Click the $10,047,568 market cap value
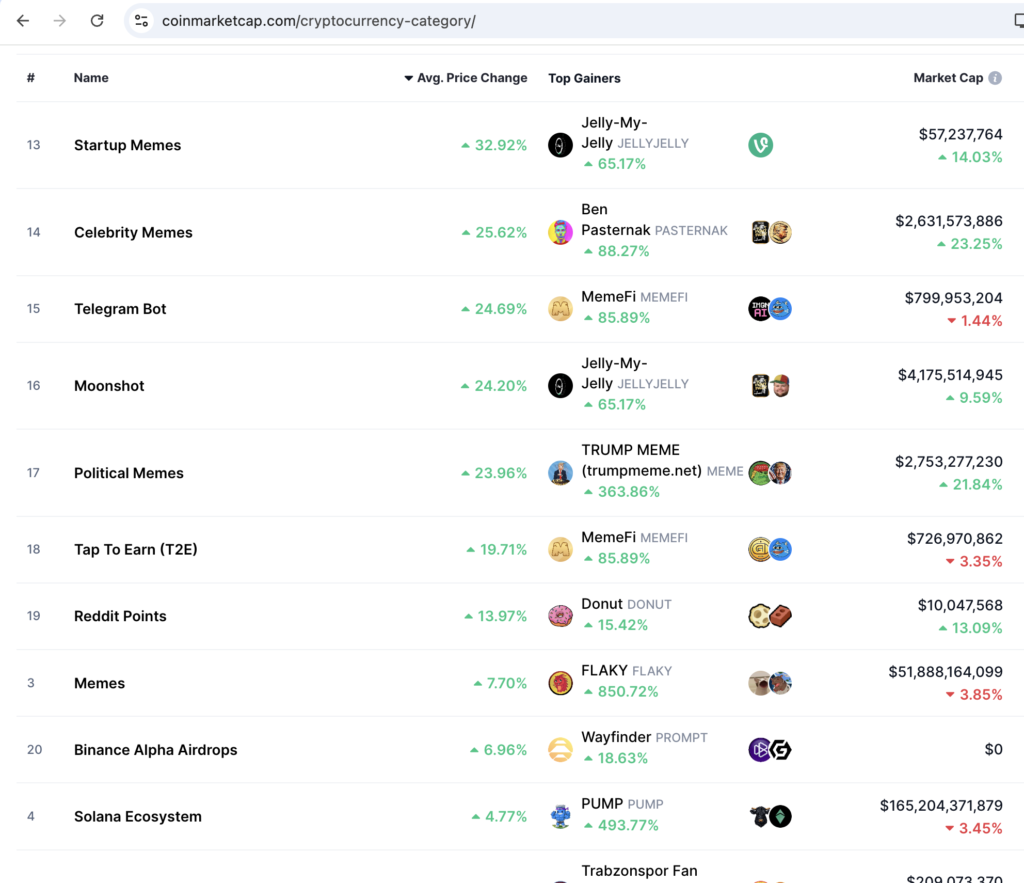The width and height of the screenshot is (1024, 883). coord(960,605)
